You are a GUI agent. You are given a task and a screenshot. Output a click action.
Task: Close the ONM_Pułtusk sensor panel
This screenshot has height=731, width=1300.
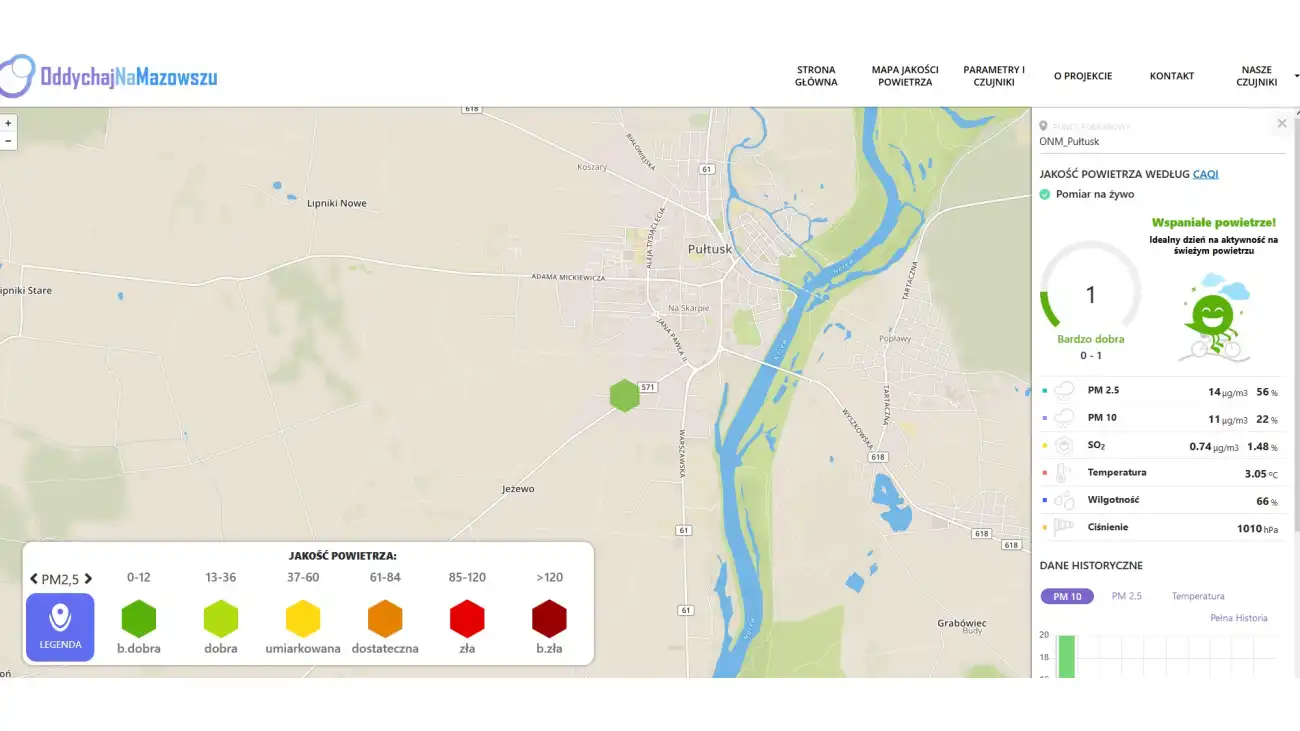pos(1281,124)
